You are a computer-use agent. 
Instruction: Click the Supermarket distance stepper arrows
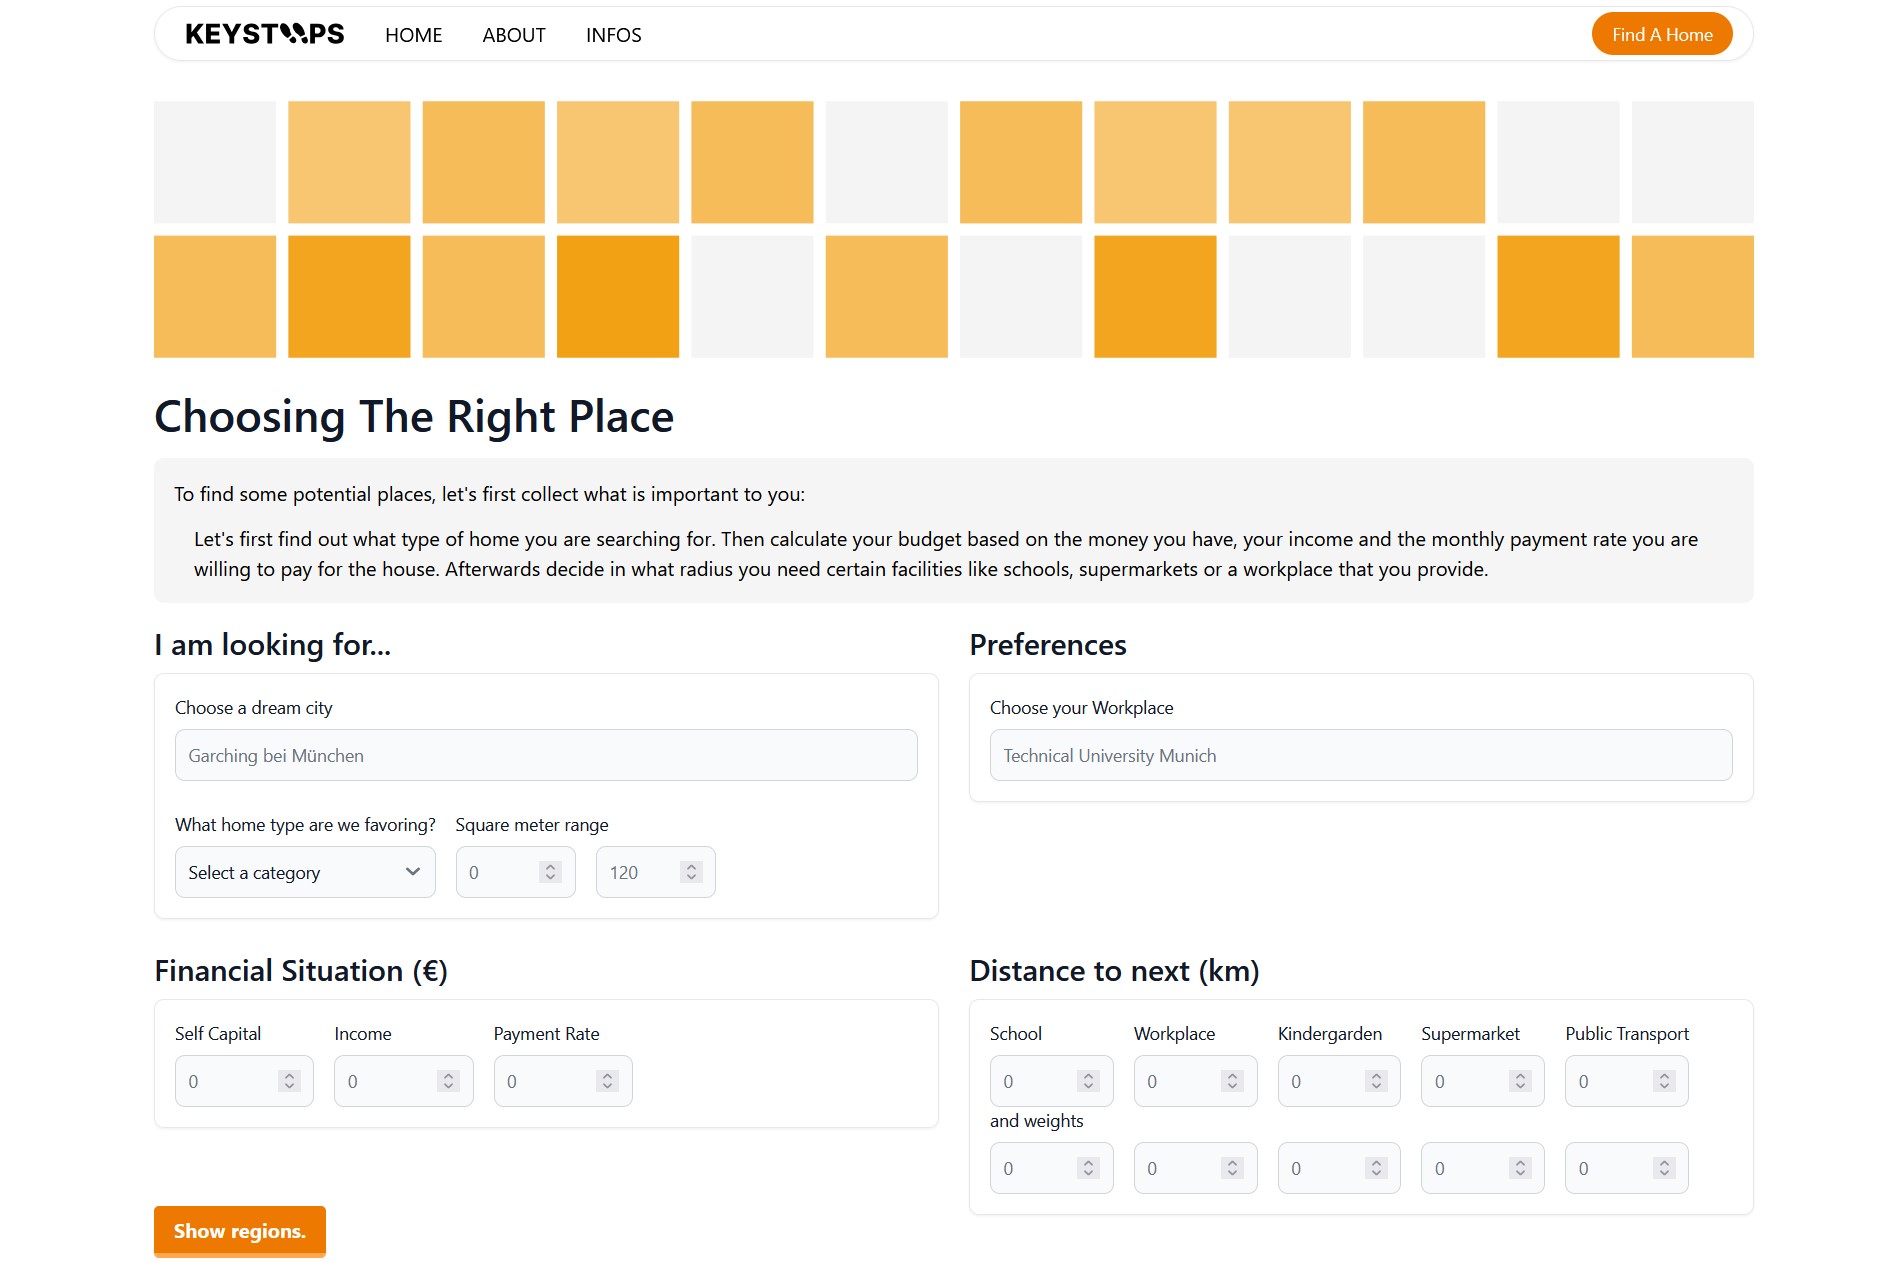point(1520,1081)
